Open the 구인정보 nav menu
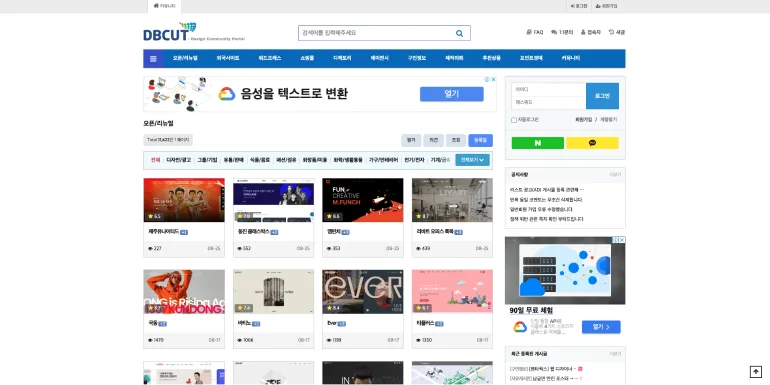 pos(417,58)
